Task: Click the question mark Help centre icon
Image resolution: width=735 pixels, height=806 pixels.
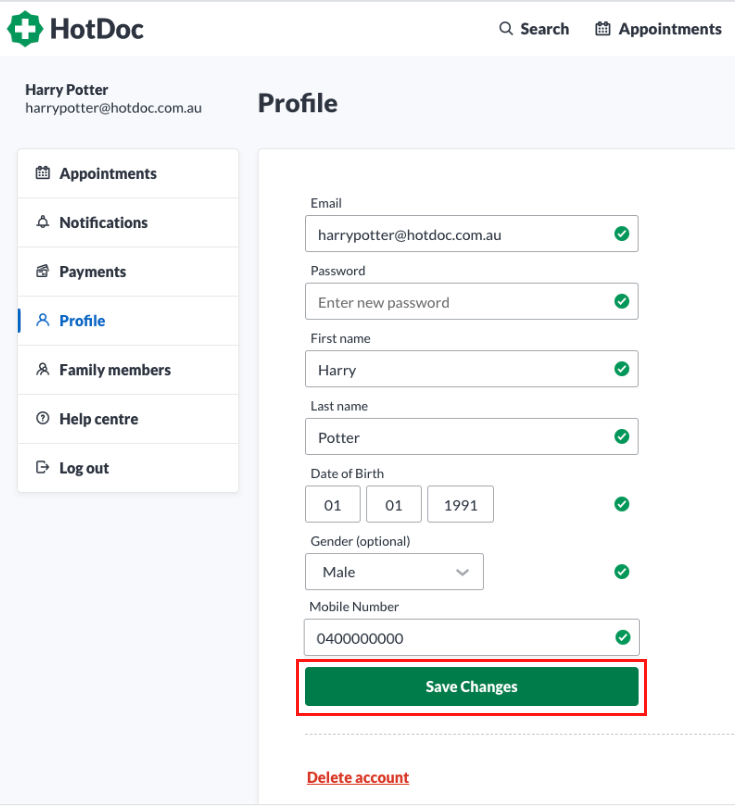Action: 43,418
